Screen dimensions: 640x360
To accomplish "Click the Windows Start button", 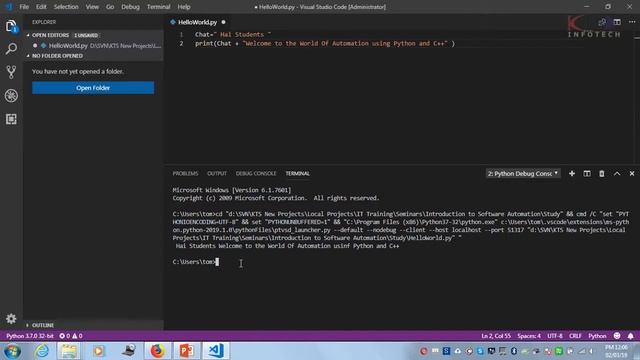I will click(x=12, y=351).
